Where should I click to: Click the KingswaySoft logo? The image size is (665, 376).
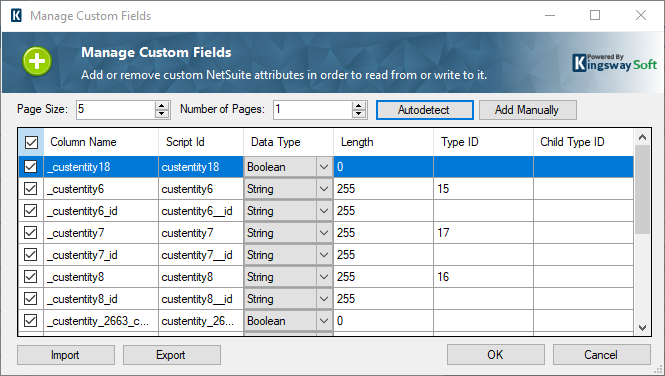(615, 63)
